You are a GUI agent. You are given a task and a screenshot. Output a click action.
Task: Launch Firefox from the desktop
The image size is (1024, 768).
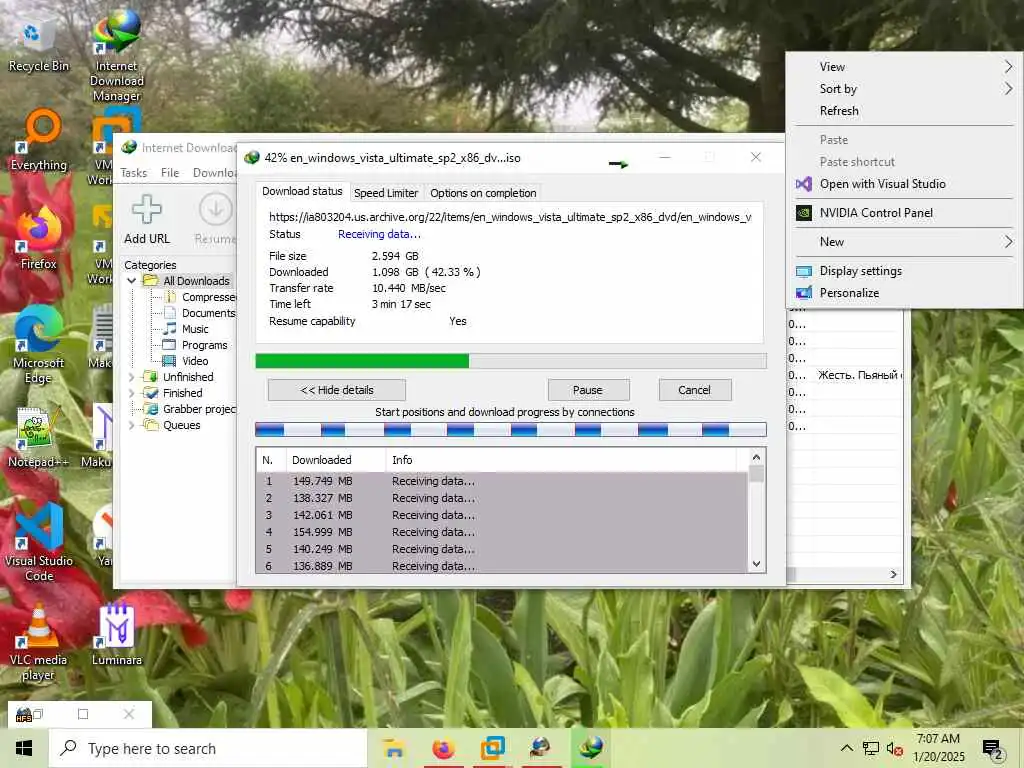pos(39,238)
